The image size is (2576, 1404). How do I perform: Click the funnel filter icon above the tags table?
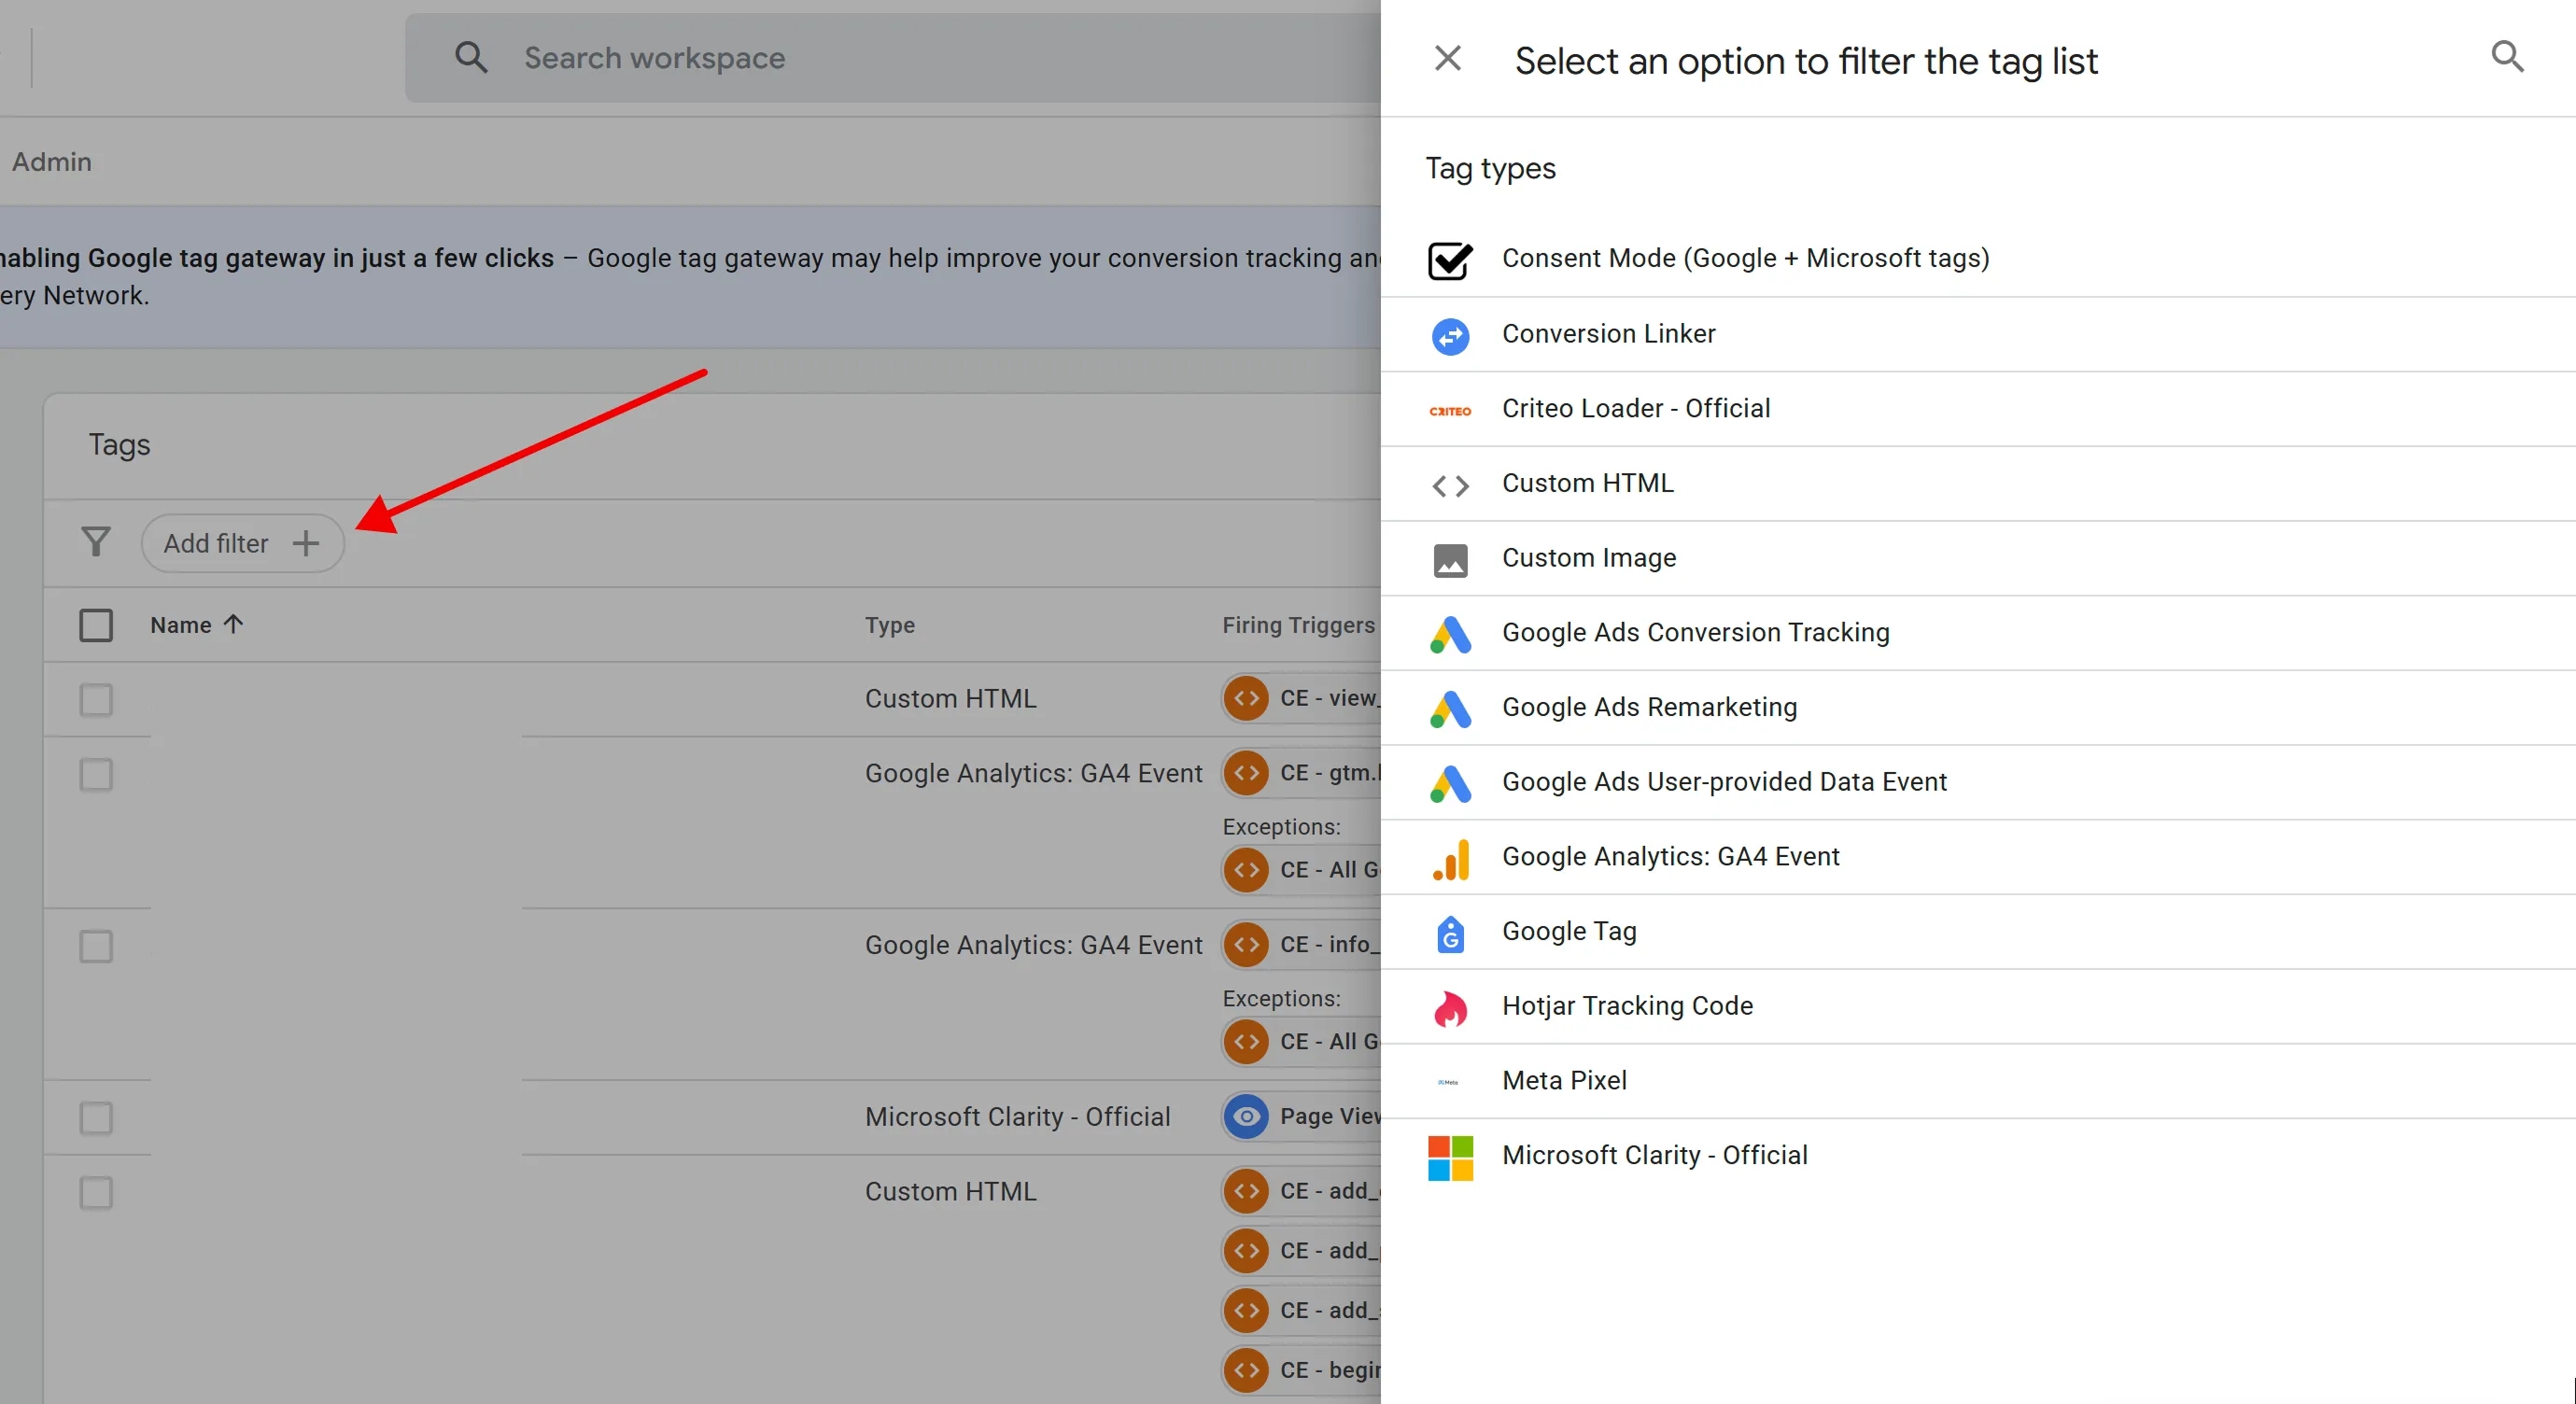click(x=96, y=542)
